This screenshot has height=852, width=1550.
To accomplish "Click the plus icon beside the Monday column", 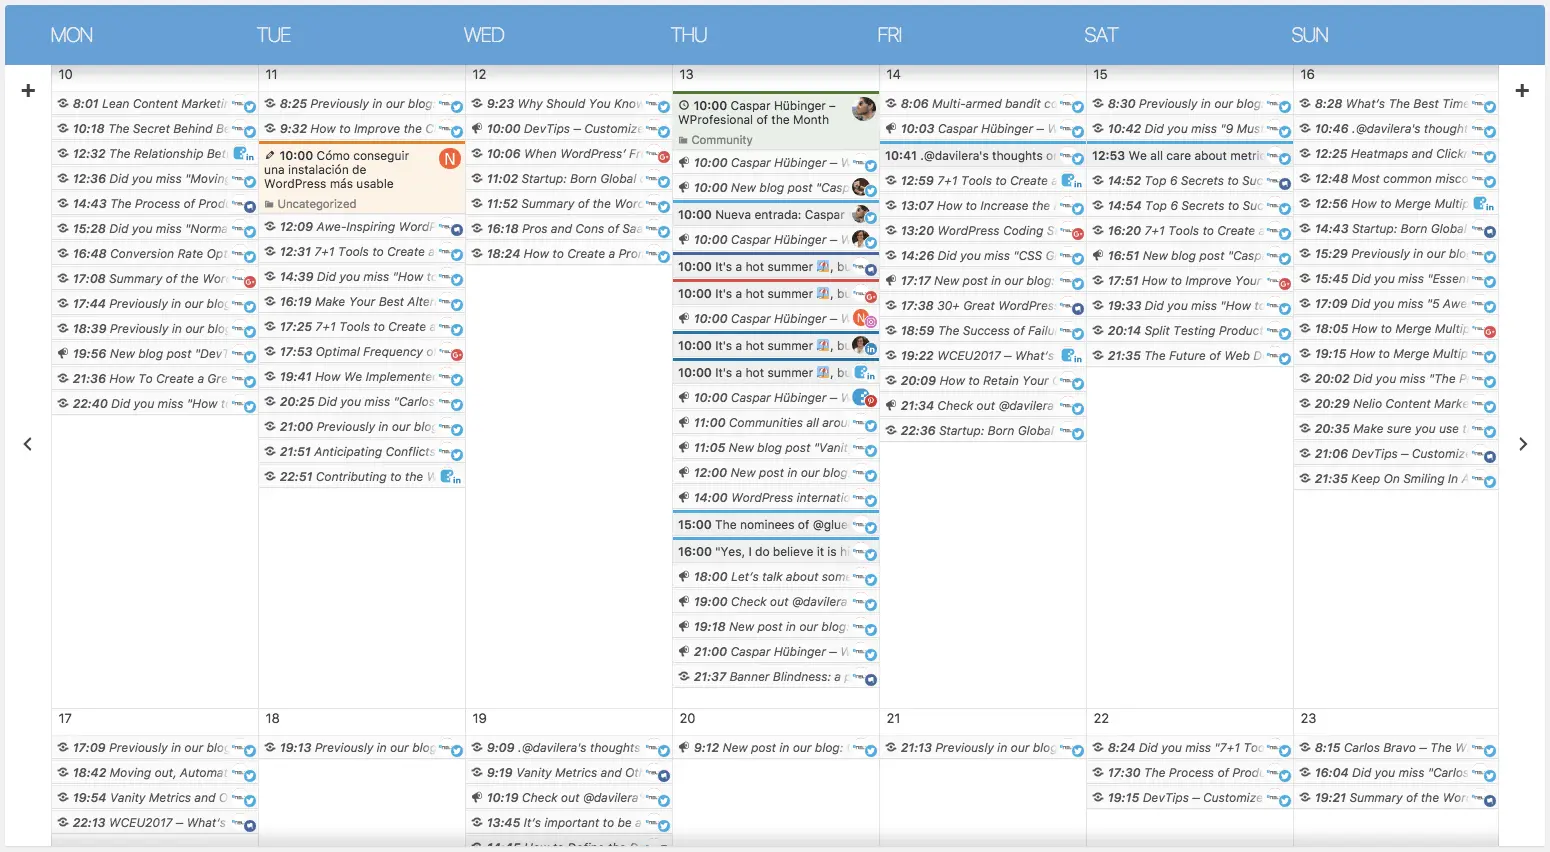I will [x=28, y=91].
